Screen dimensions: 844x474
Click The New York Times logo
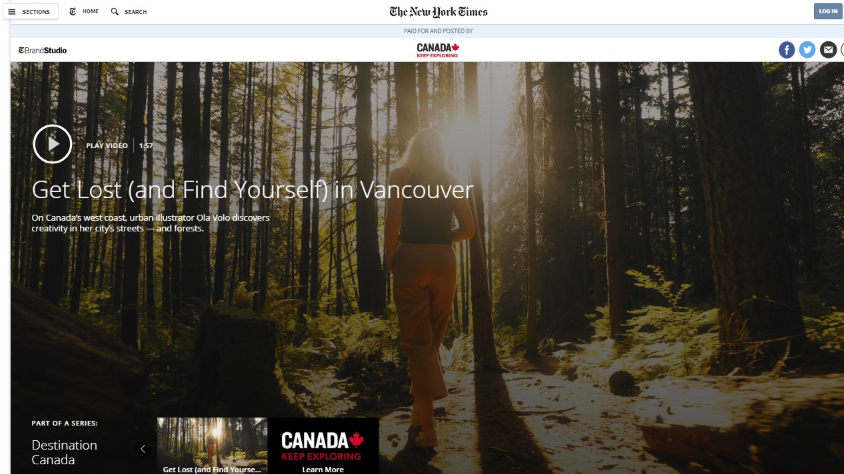click(x=438, y=12)
